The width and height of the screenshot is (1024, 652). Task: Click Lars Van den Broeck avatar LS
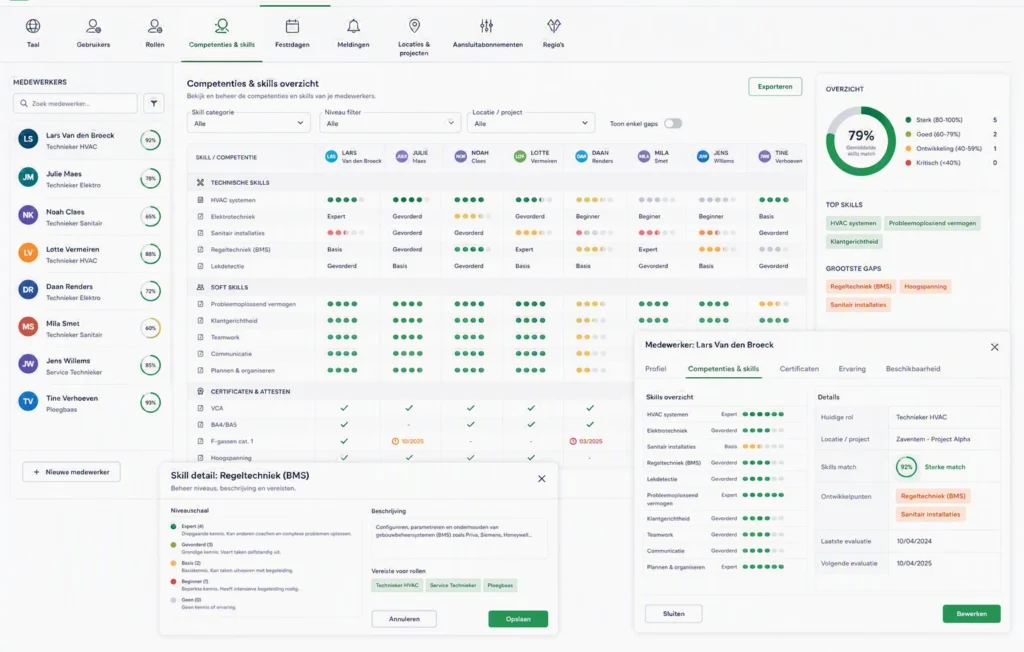click(x=28, y=139)
